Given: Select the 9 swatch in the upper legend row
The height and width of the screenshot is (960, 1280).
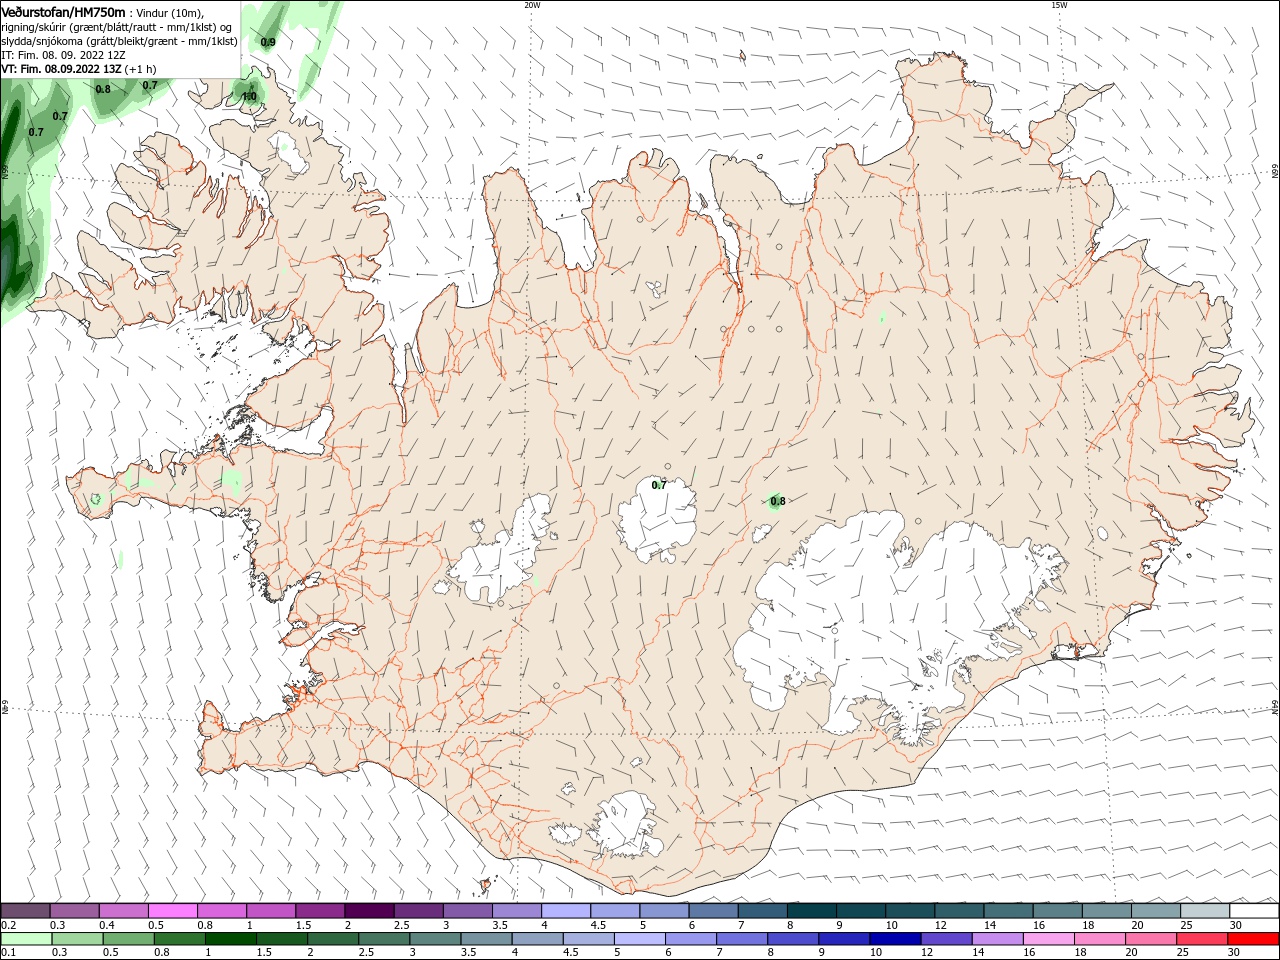Looking at the screenshot, I should 861,910.
